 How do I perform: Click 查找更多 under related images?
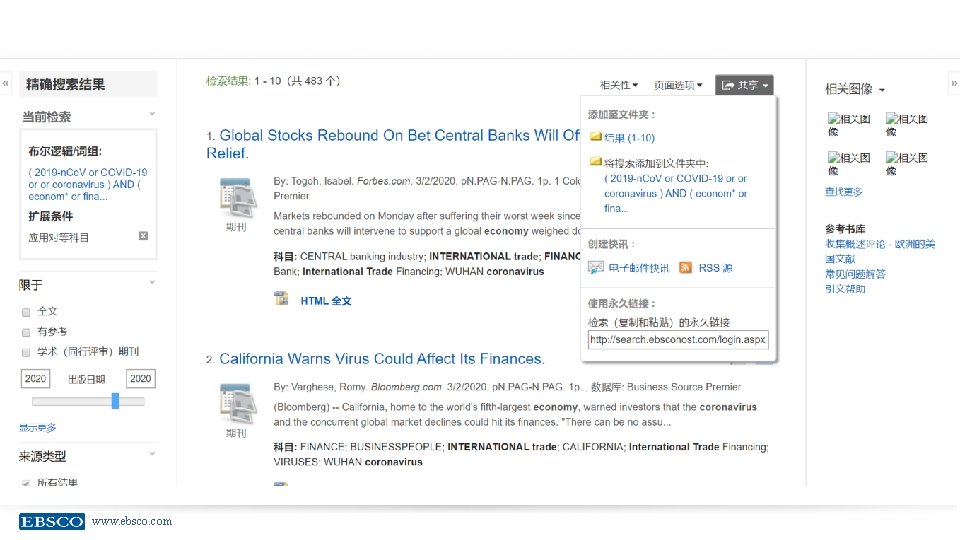843,192
